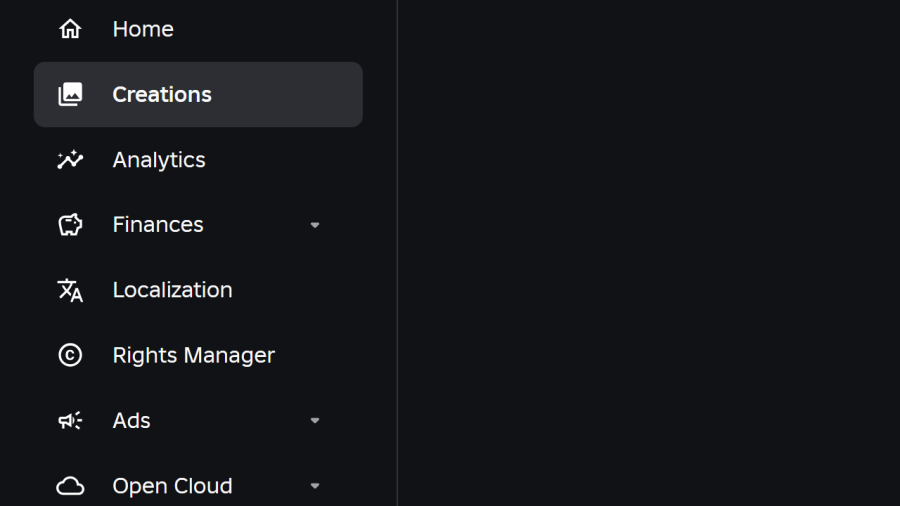Image resolution: width=900 pixels, height=506 pixels.
Task: Go to the Home text label
Action: click(143, 29)
